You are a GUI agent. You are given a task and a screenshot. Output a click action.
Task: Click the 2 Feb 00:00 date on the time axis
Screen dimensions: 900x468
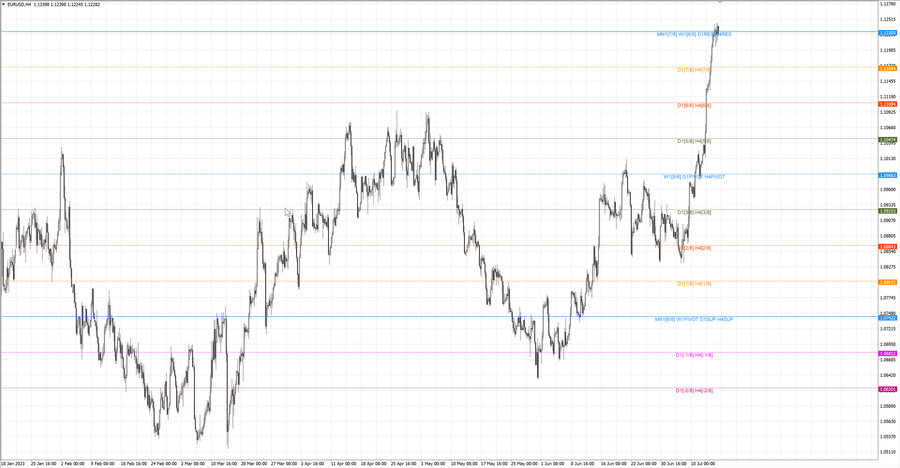coord(72,463)
